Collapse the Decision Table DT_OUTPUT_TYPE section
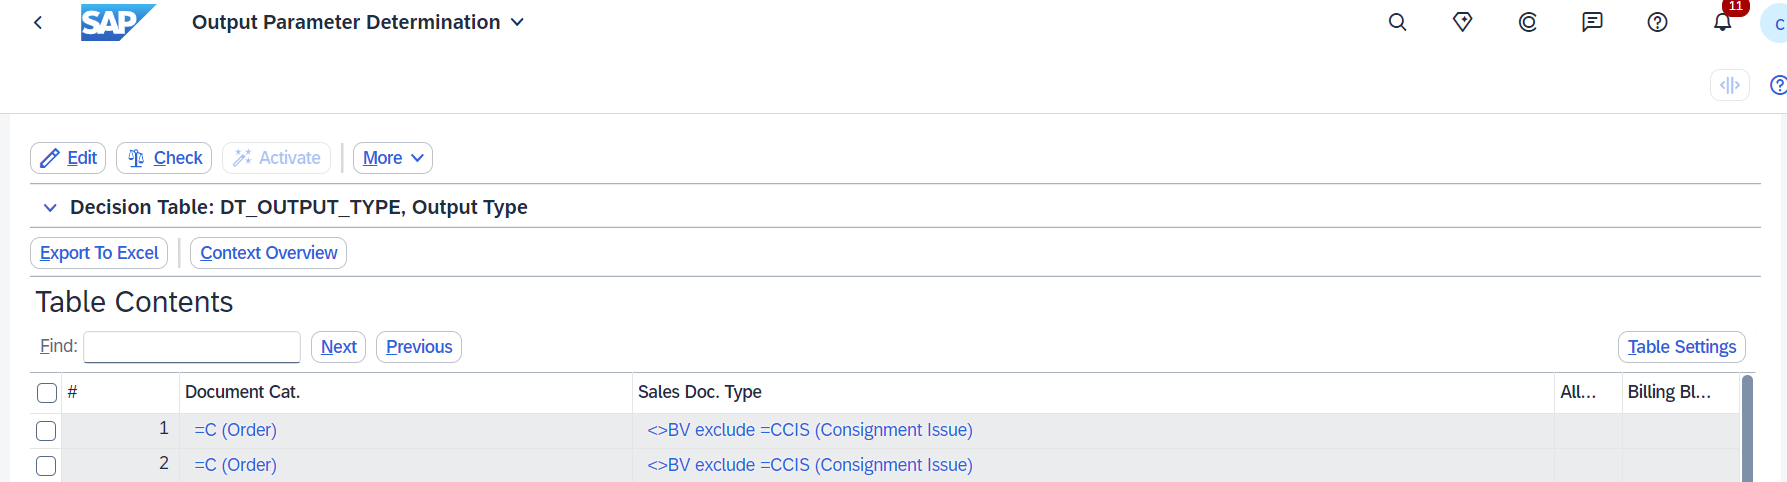The width and height of the screenshot is (1787, 482). [x=50, y=208]
